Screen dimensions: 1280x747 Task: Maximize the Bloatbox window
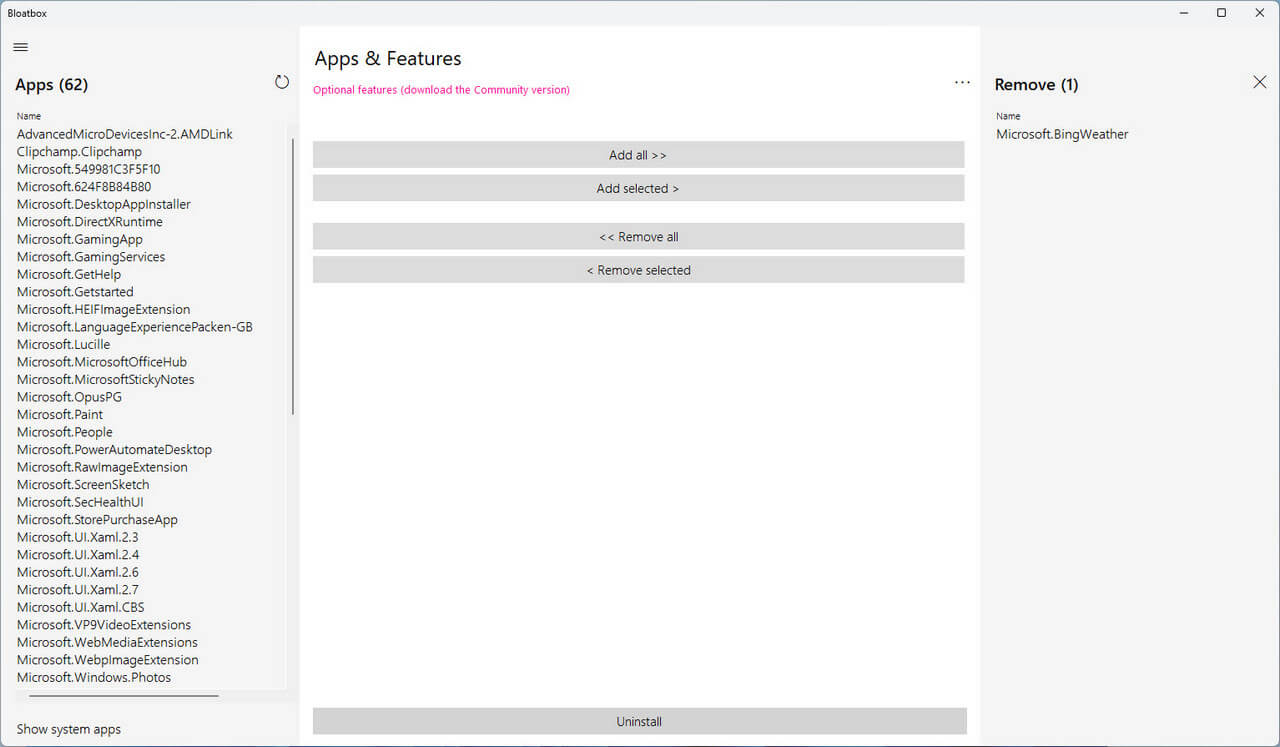(x=1221, y=13)
